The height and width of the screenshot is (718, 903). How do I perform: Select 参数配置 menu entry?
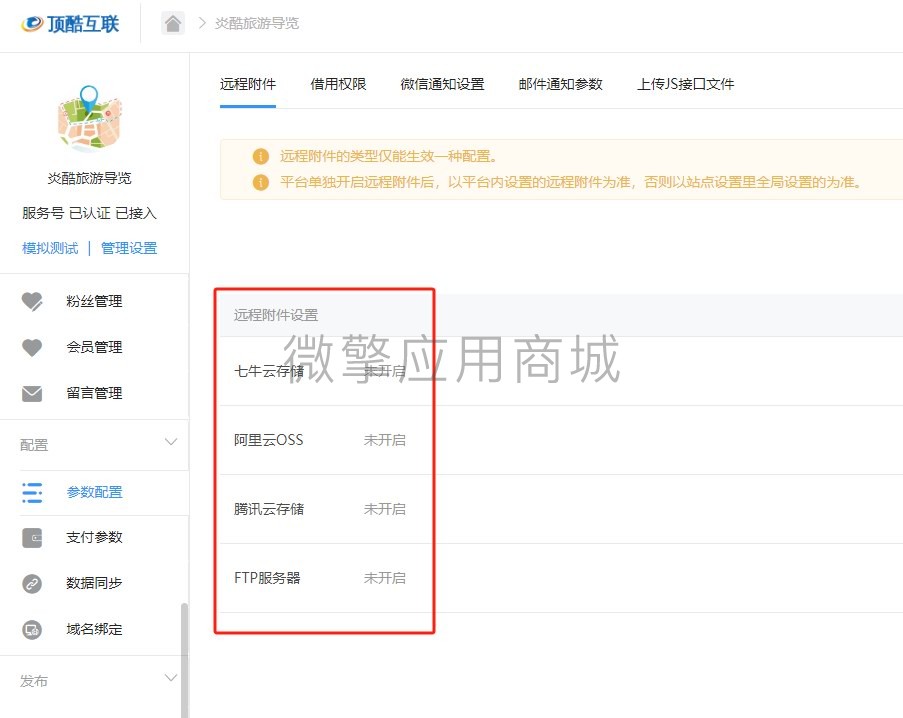click(94, 492)
